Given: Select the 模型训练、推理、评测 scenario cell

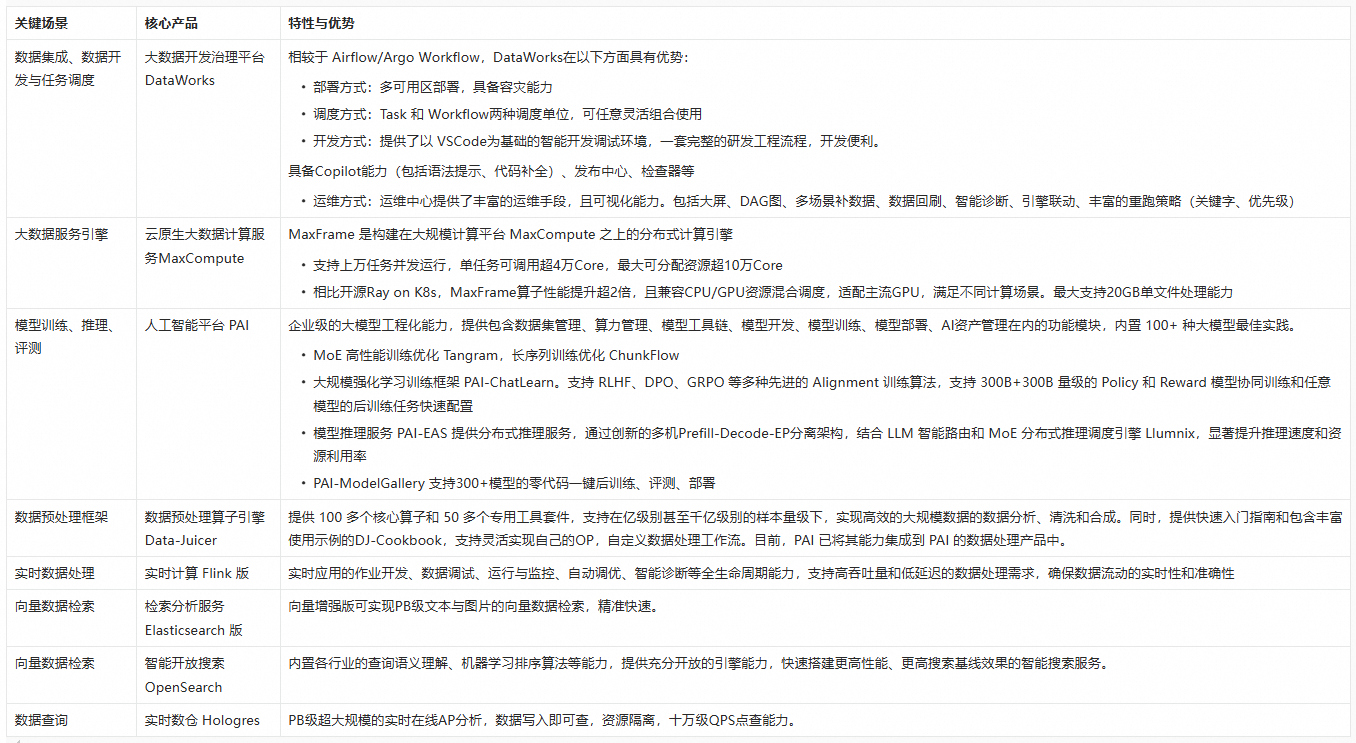Looking at the screenshot, I should (72, 404).
